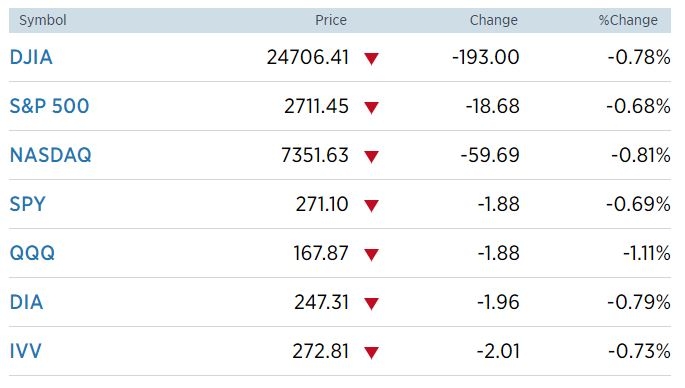Click the red down triangle in NASDAQ row

point(371,156)
